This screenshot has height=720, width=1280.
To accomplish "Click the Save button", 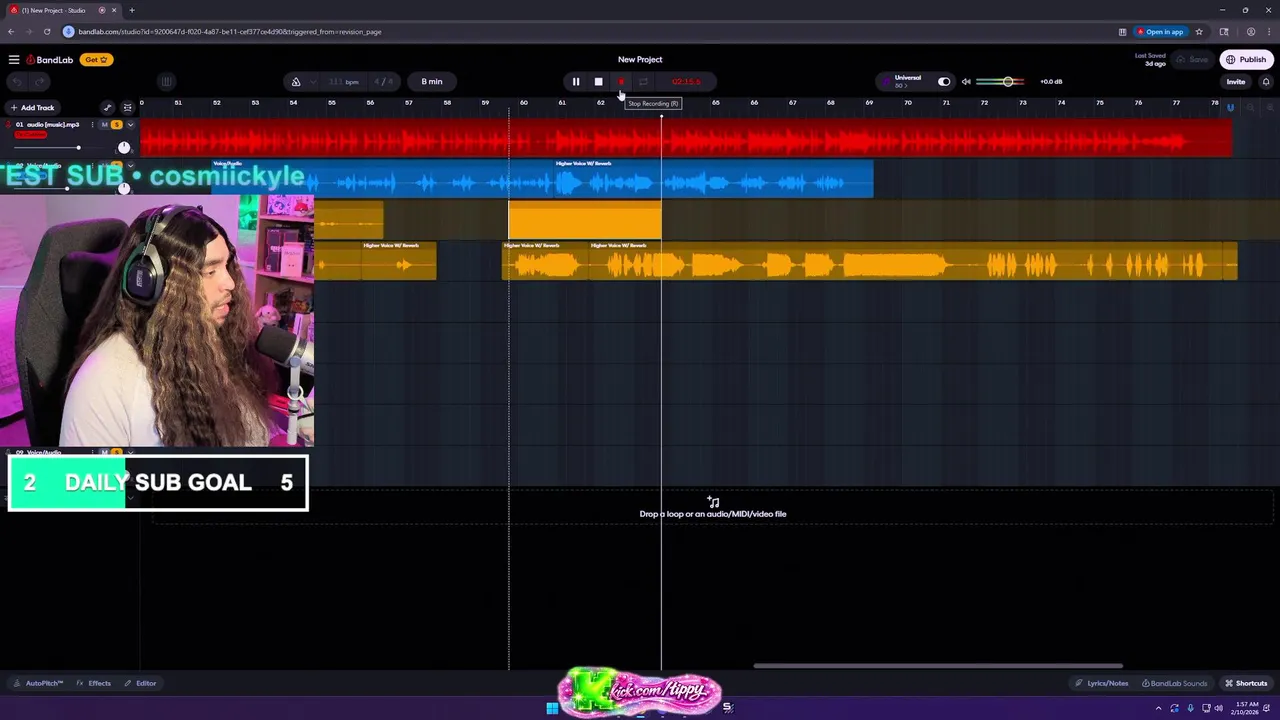I will (1193, 60).
